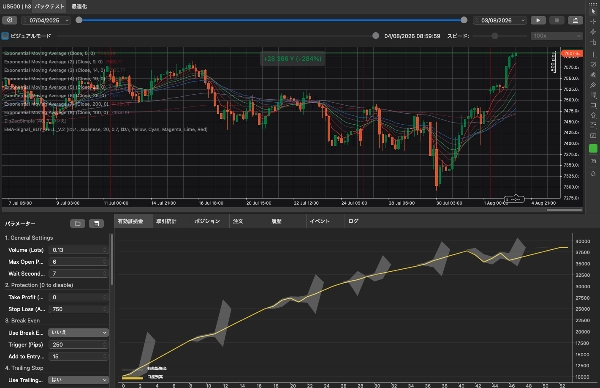The width and height of the screenshot is (600, 388).
Task: Open the Use Trailing Stop dropdown
Action: [78, 380]
